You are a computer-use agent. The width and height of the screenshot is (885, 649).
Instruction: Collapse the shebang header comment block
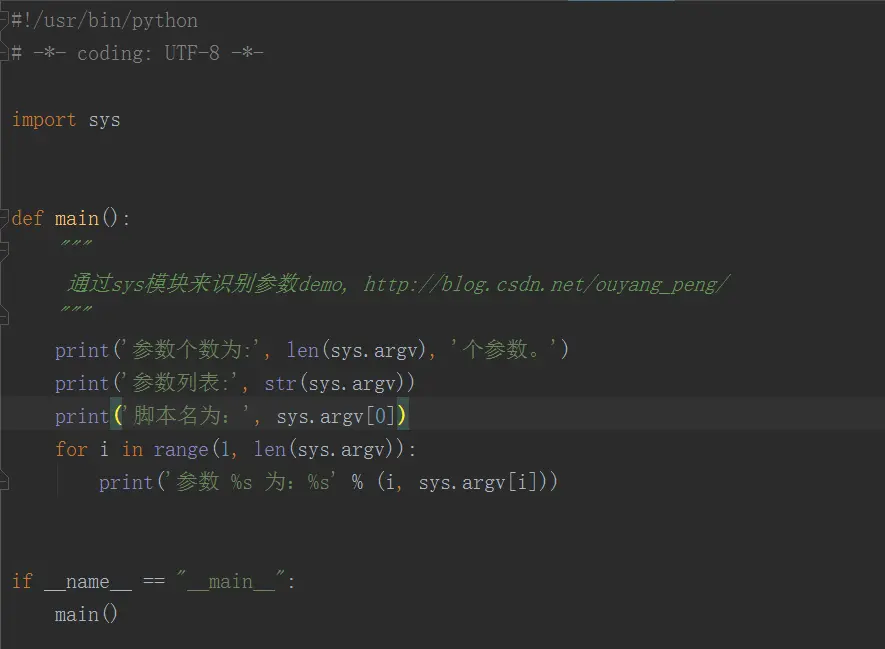[x=4, y=20]
